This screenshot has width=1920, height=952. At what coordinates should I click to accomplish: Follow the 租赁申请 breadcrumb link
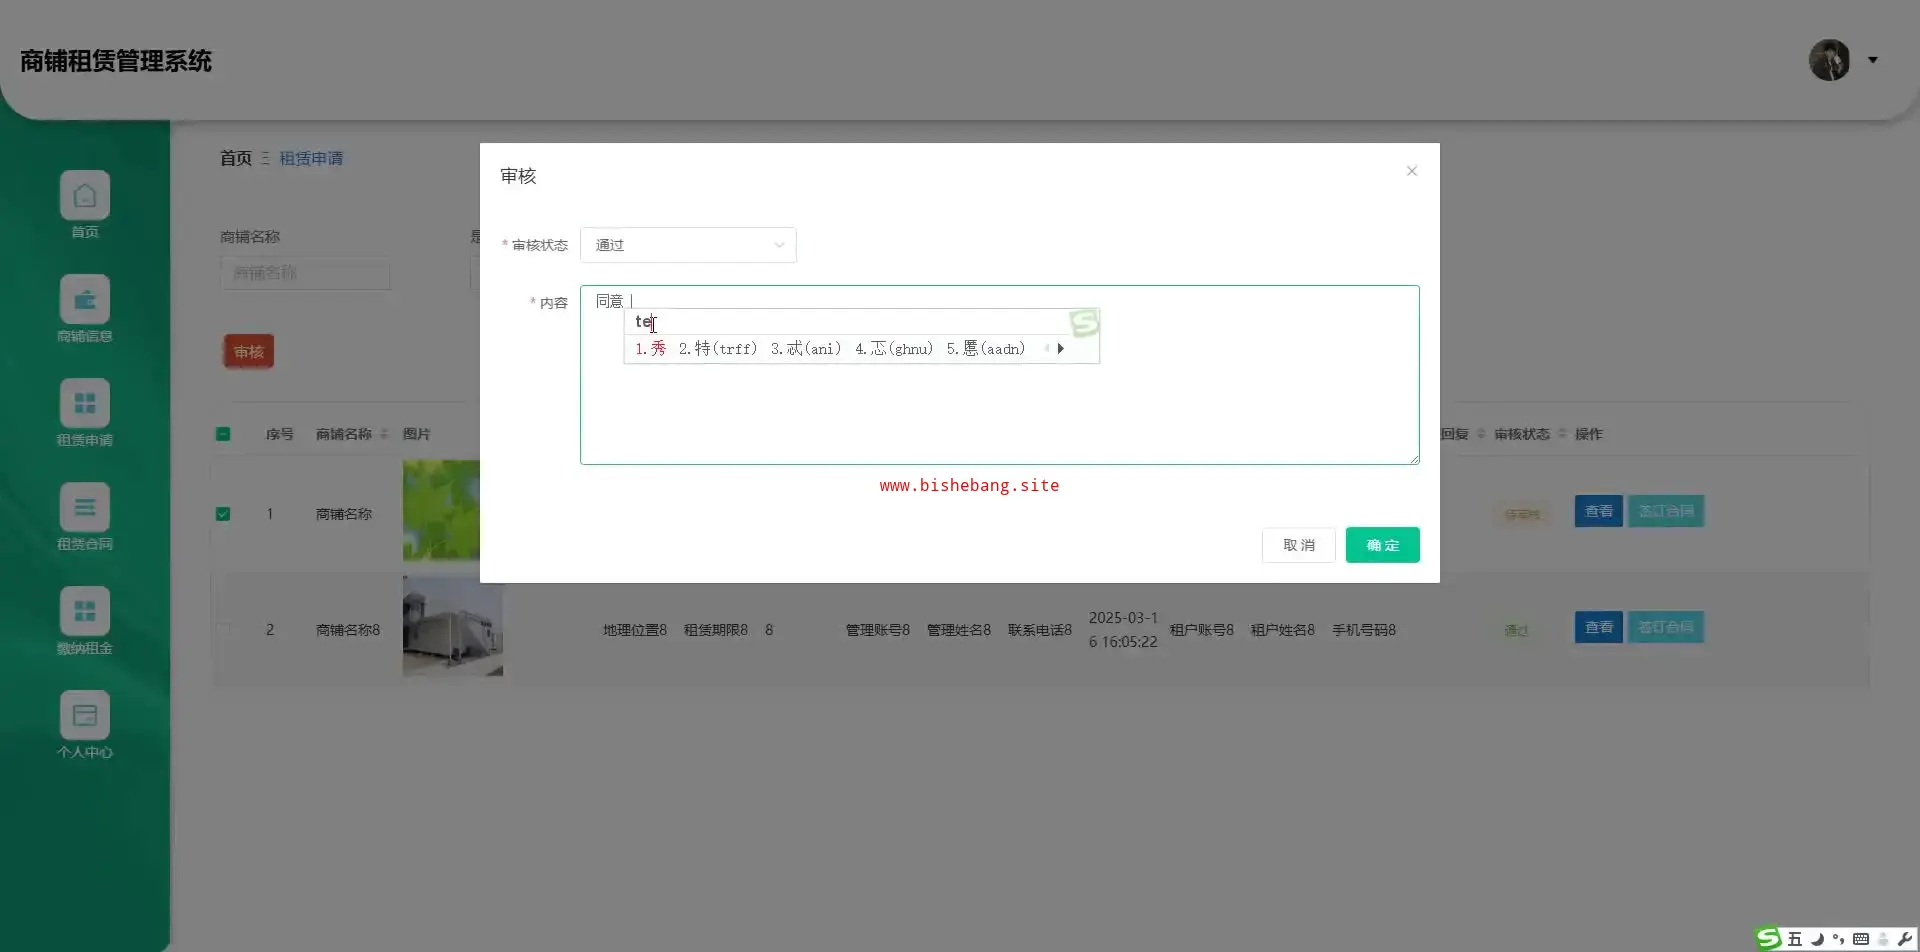point(311,158)
